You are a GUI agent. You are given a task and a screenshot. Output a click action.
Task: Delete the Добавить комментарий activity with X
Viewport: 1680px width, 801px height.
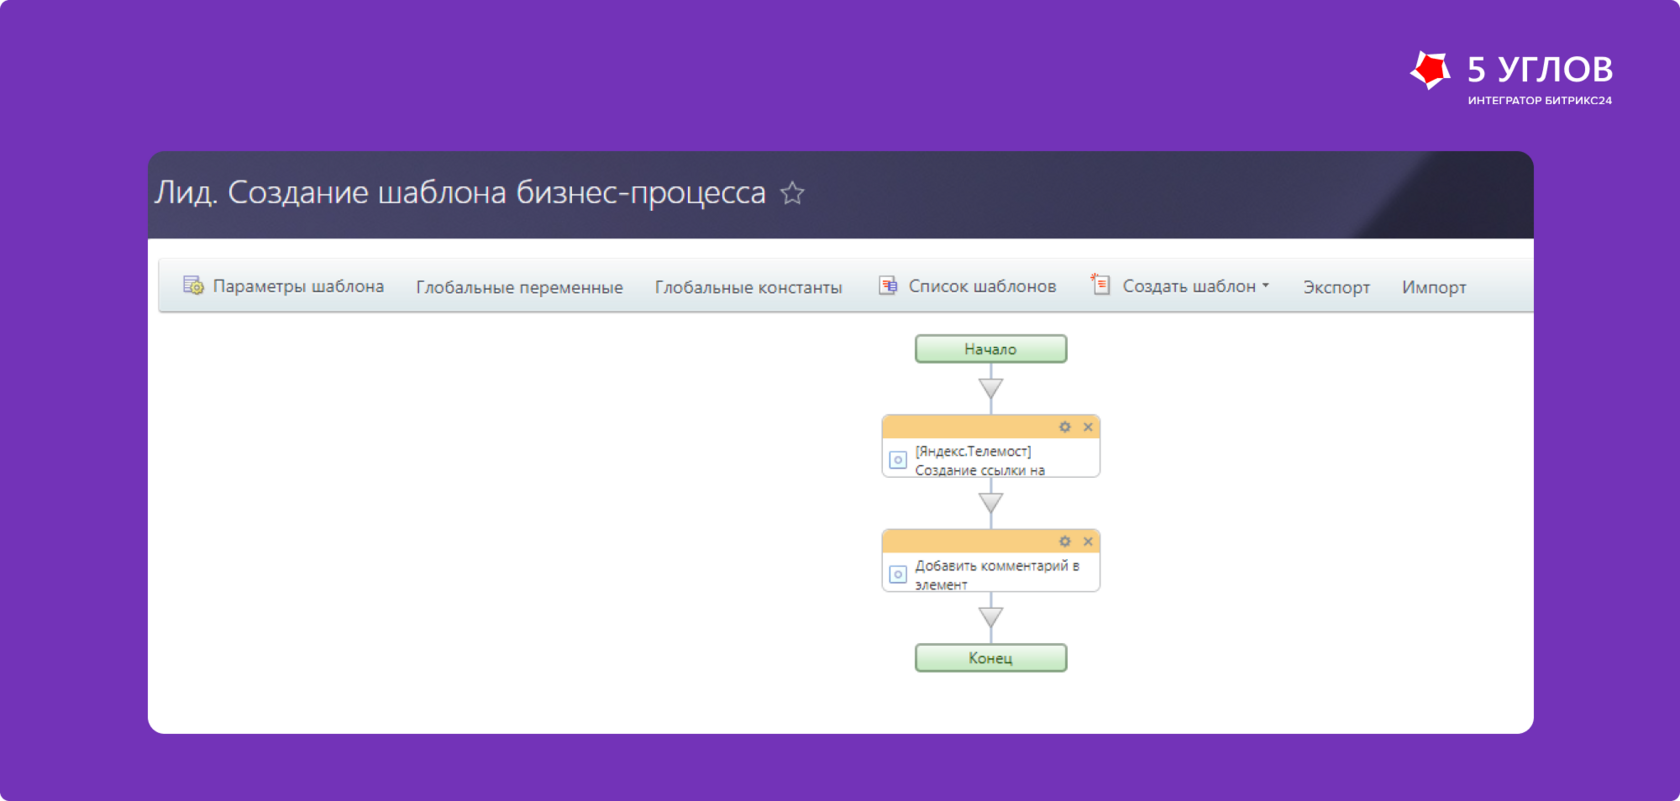pos(1088,541)
